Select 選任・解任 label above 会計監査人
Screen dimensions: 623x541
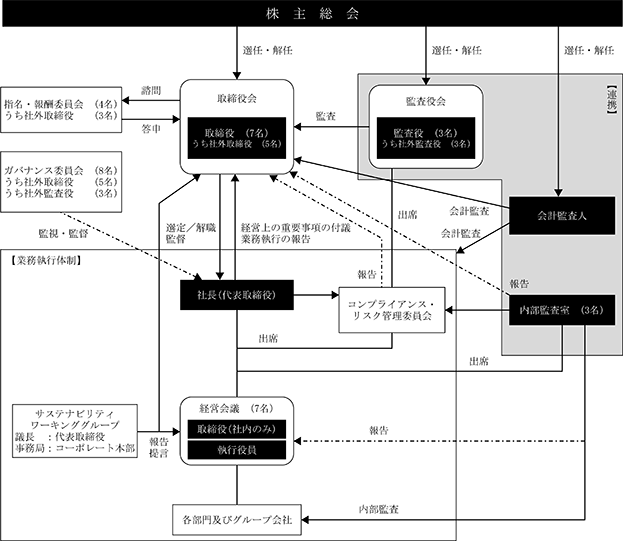coord(589,50)
